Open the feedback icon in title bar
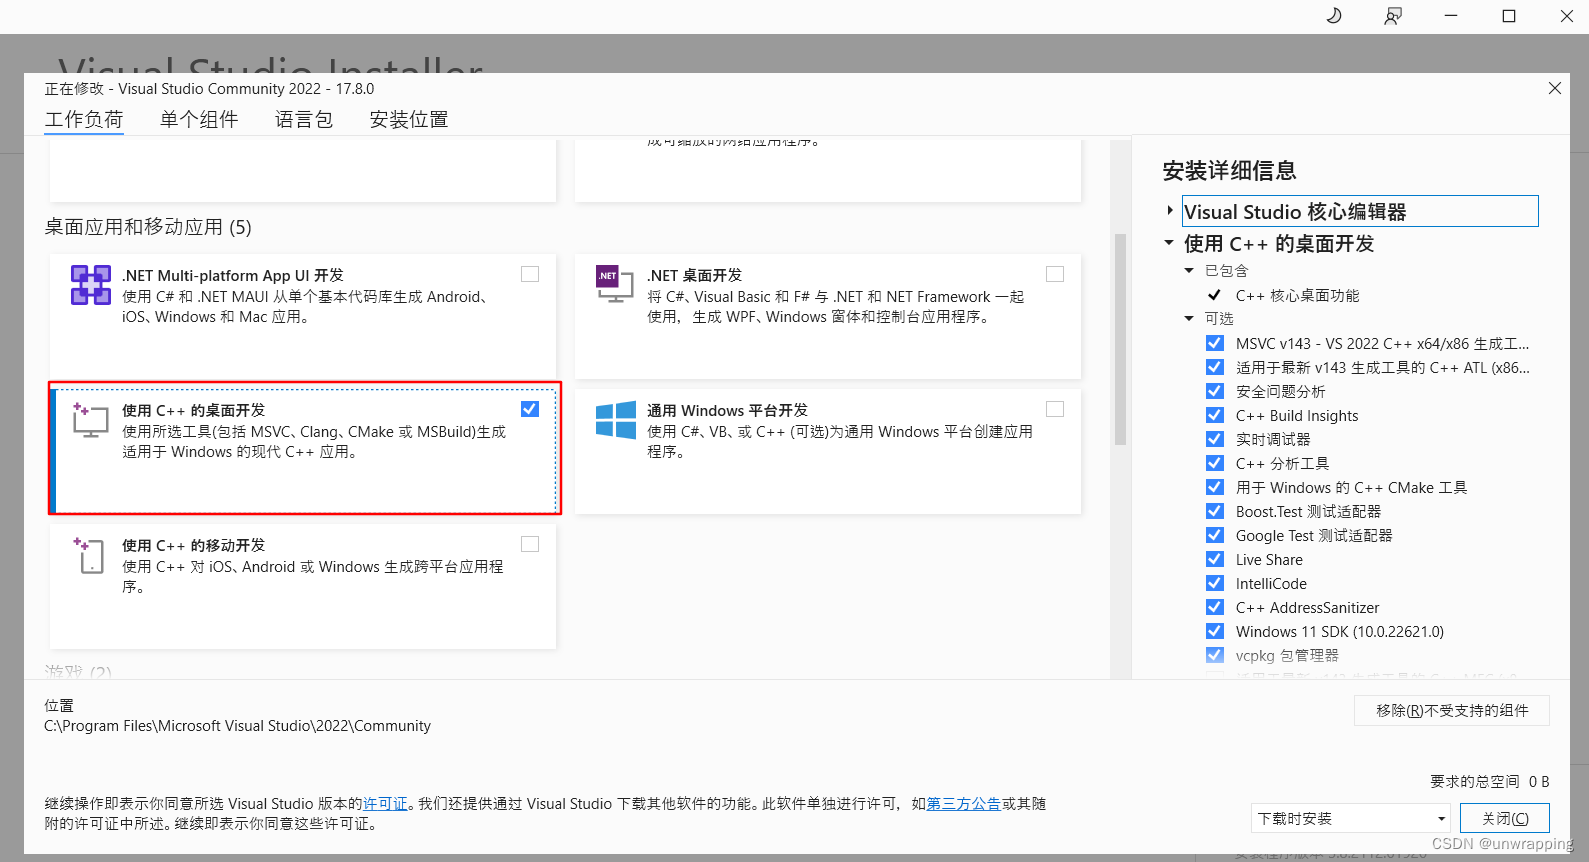The width and height of the screenshot is (1589, 862). point(1392,16)
